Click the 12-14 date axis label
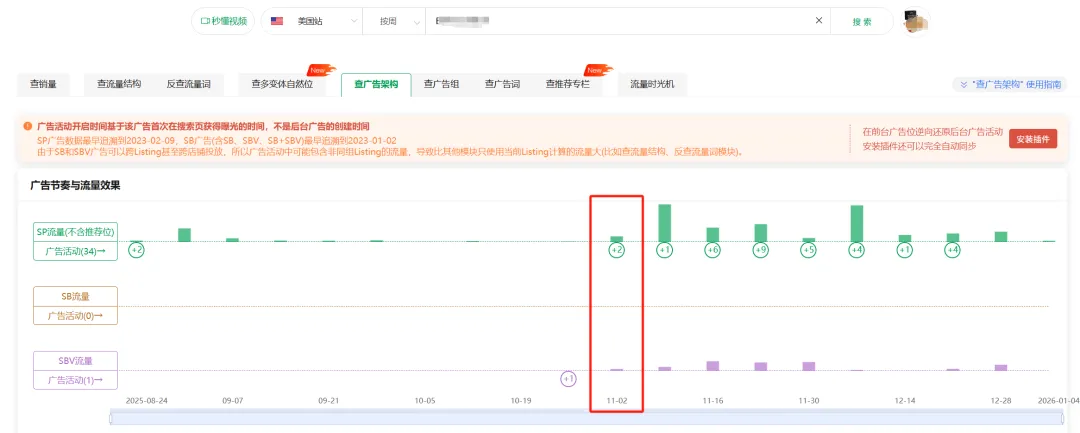The width and height of the screenshot is (1080, 433). tap(905, 400)
